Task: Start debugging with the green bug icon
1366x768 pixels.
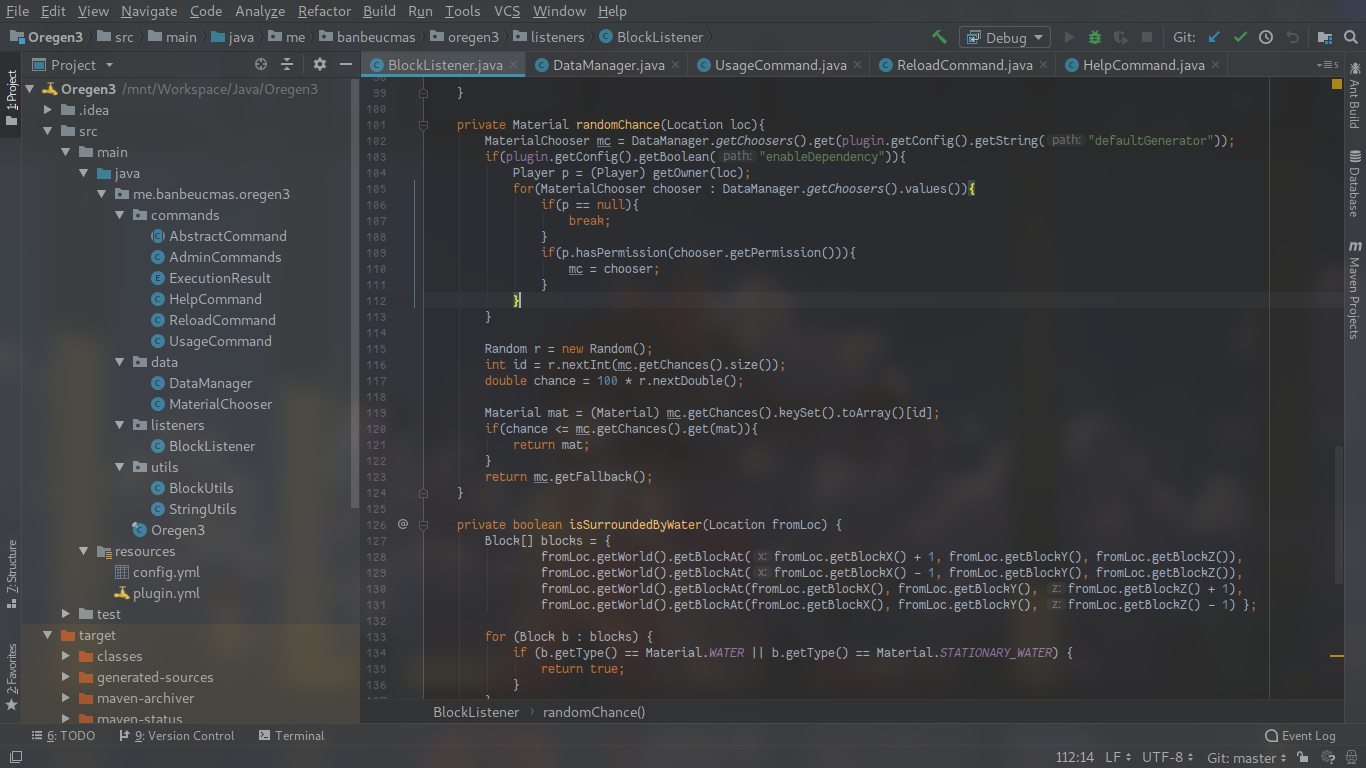Action: pos(1095,37)
